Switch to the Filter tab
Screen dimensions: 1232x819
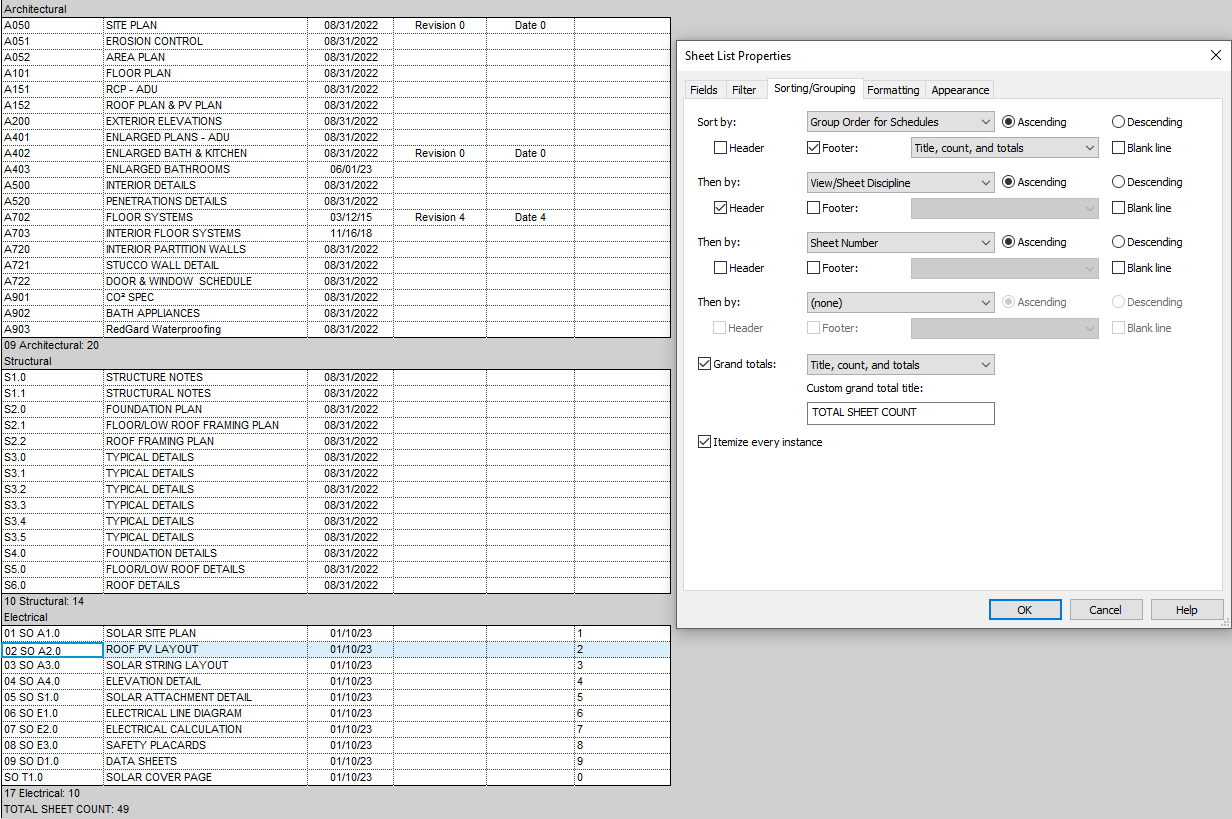(x=745, y=89)
